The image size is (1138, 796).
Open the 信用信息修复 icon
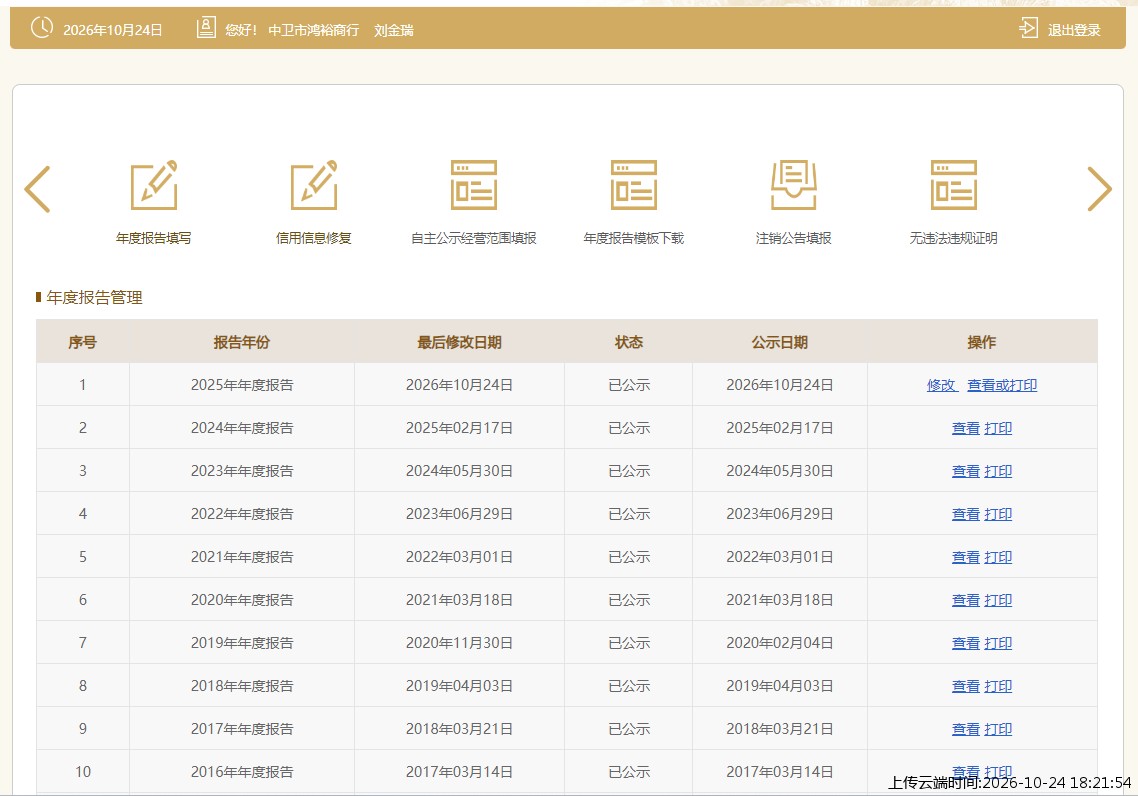pyautogui.click(x=314, y=185)
